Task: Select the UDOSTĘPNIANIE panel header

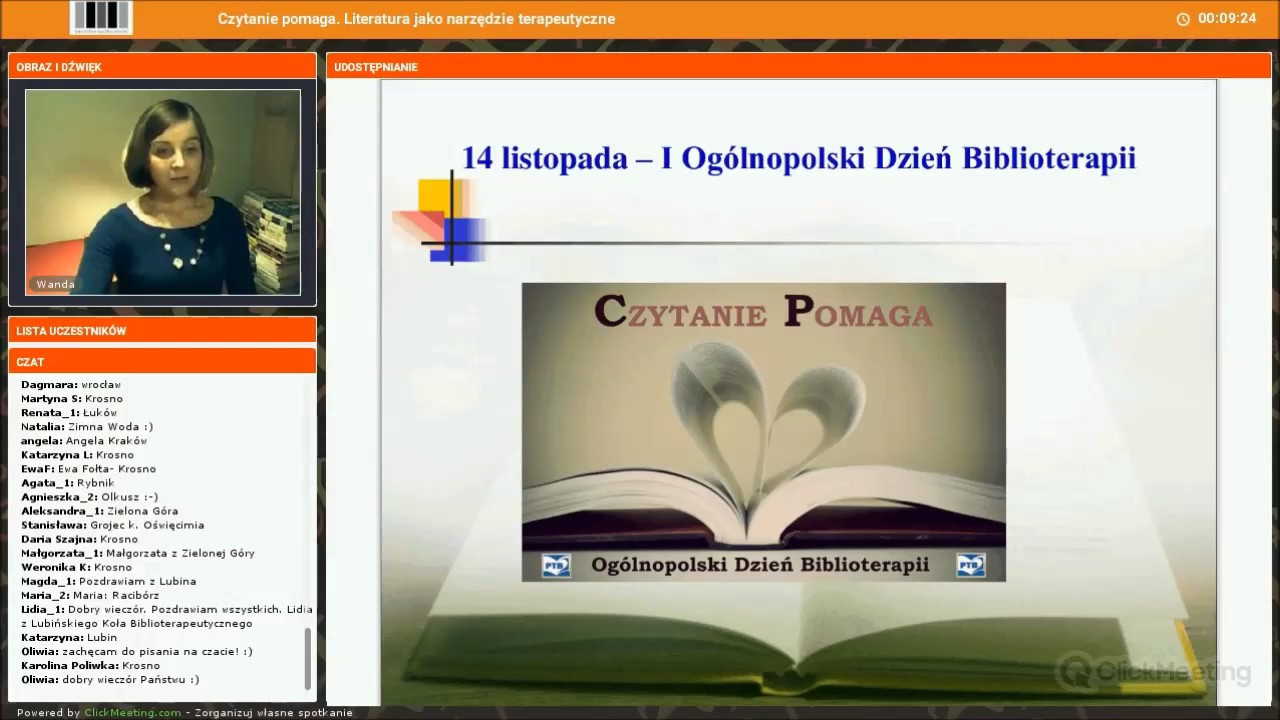Action: [798, 67]
